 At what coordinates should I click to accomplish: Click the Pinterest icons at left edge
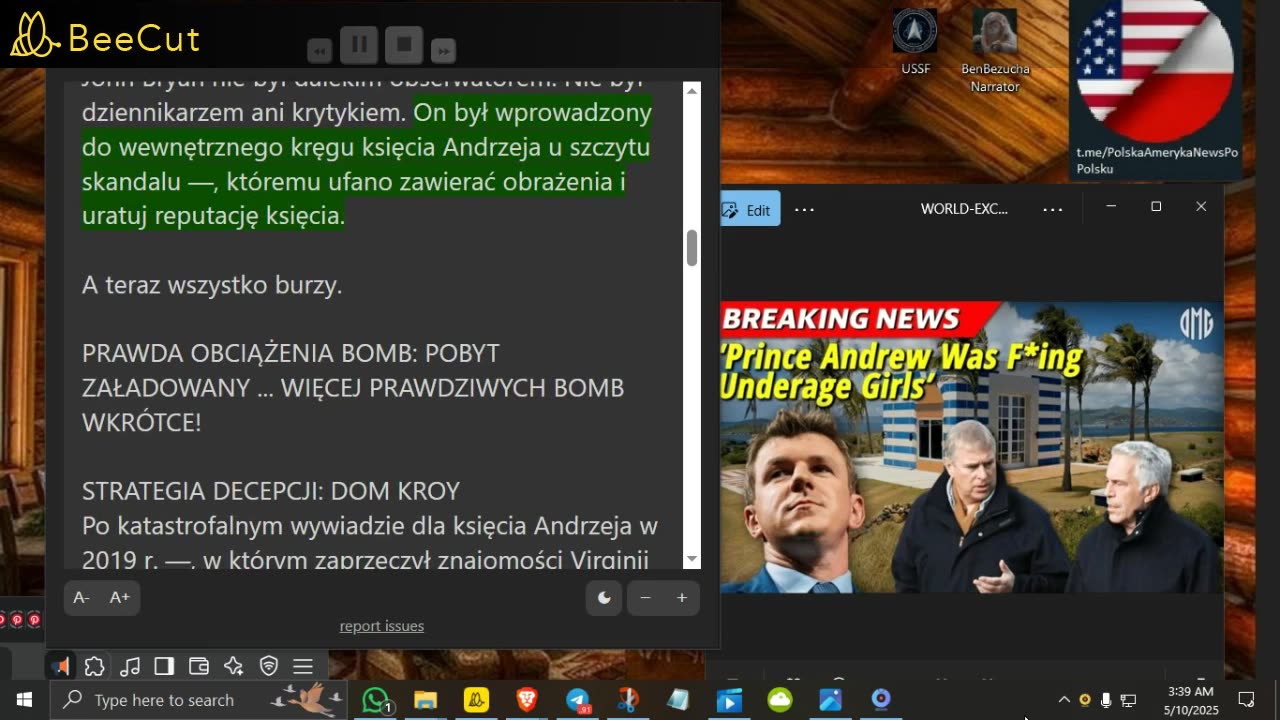click(x=17, y=620)
